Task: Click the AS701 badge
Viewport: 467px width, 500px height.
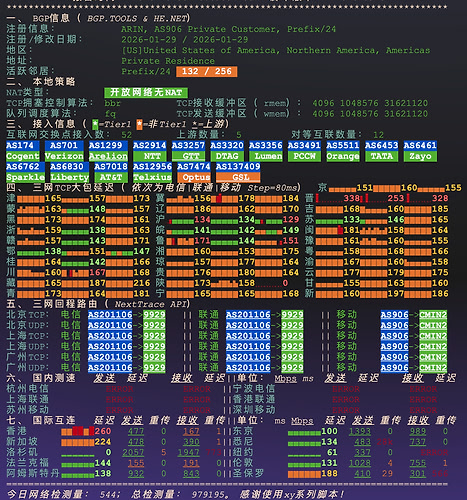Action: pyautogui.click(x=64, y=145)
